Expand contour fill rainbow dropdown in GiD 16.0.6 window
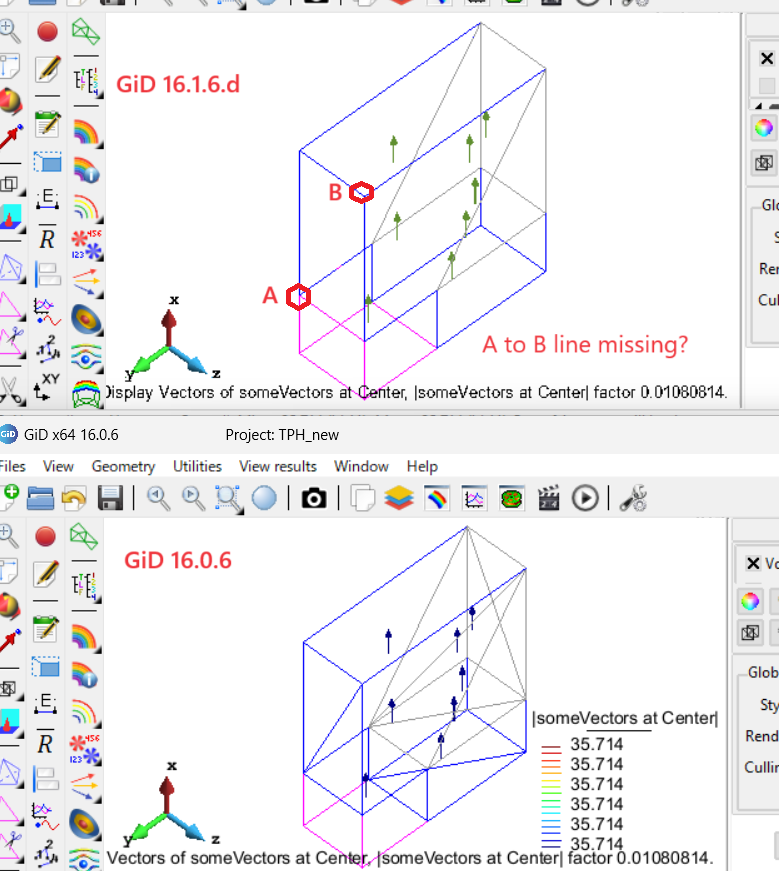 86,665
